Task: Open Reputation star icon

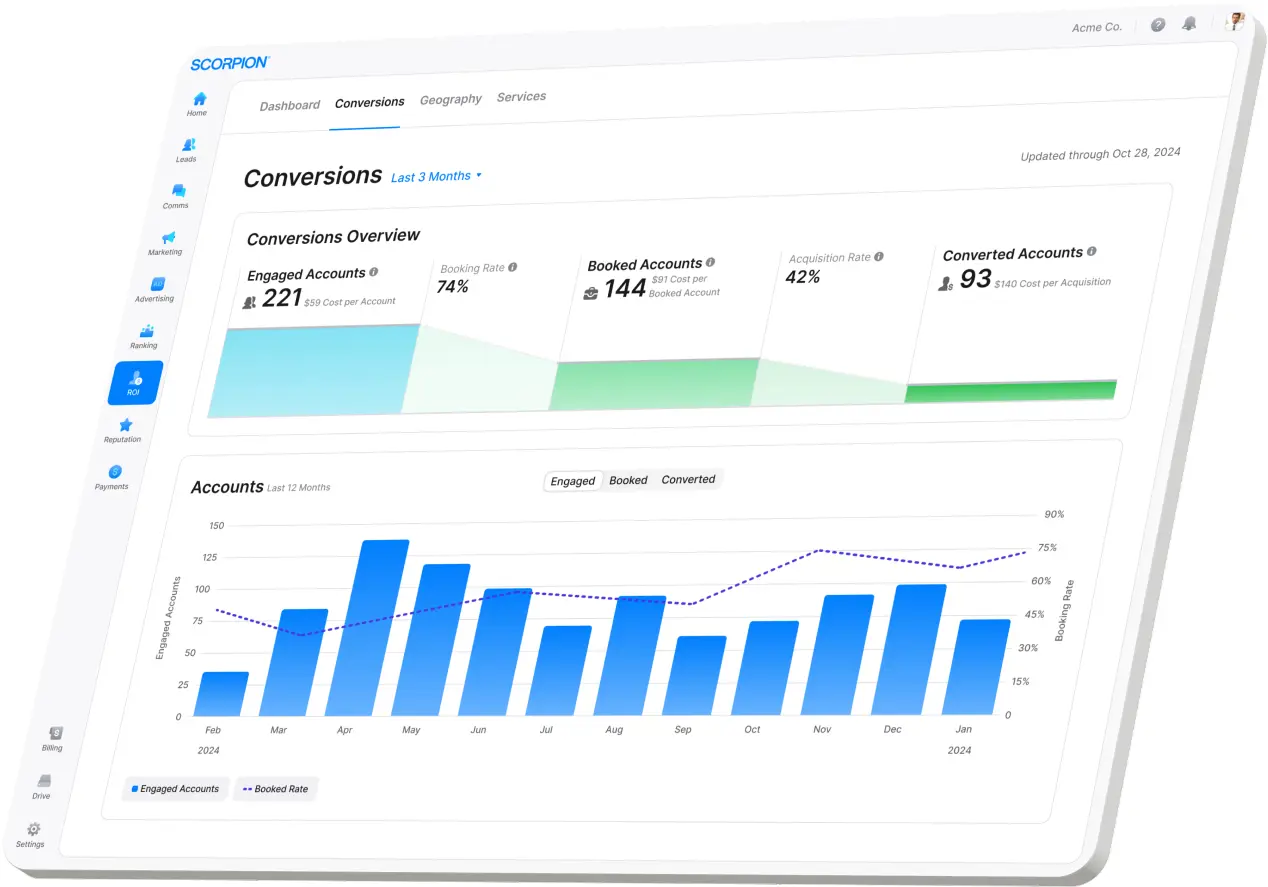Action: pyautogui.click(x=125, y=426)
